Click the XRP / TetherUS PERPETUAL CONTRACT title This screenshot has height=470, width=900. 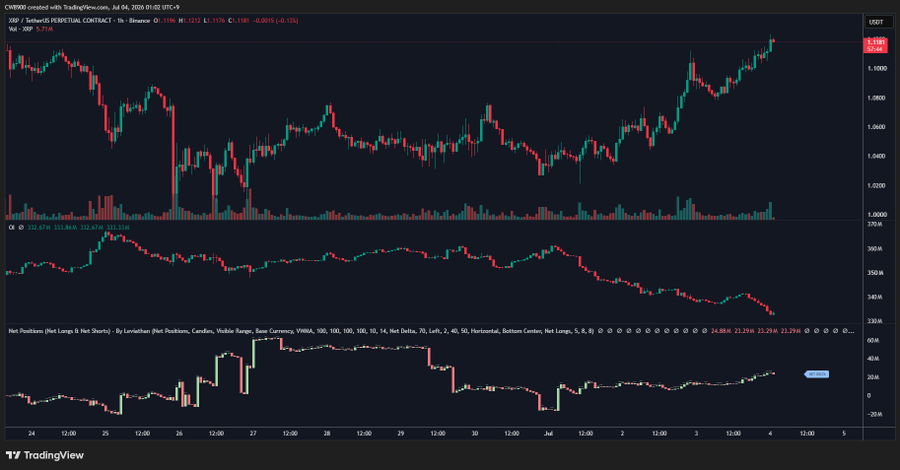point(60,21)
